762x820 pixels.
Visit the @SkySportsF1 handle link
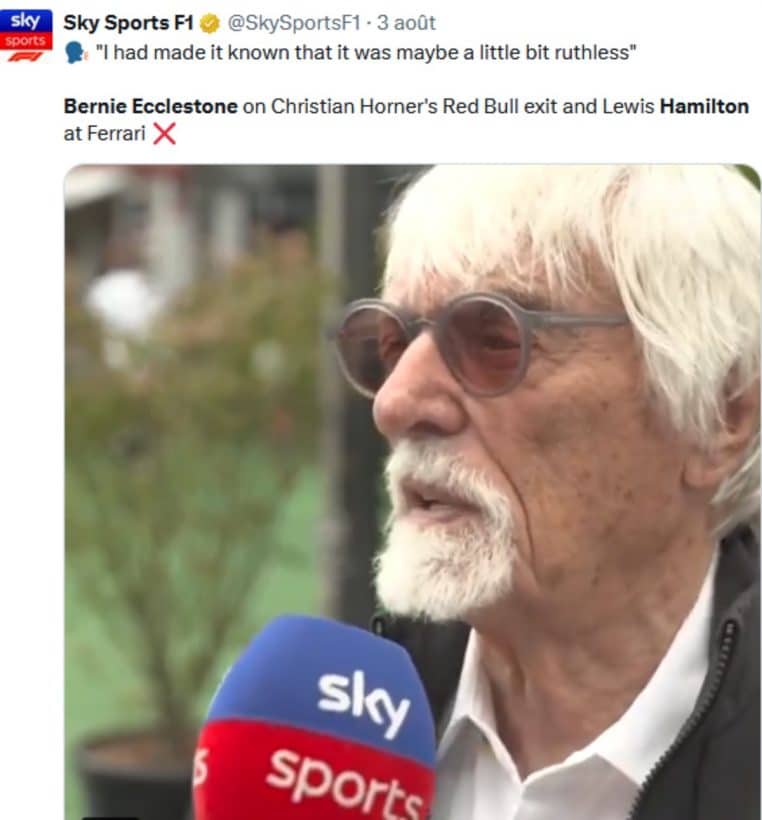pyautogui.click(x=294, y=23)
